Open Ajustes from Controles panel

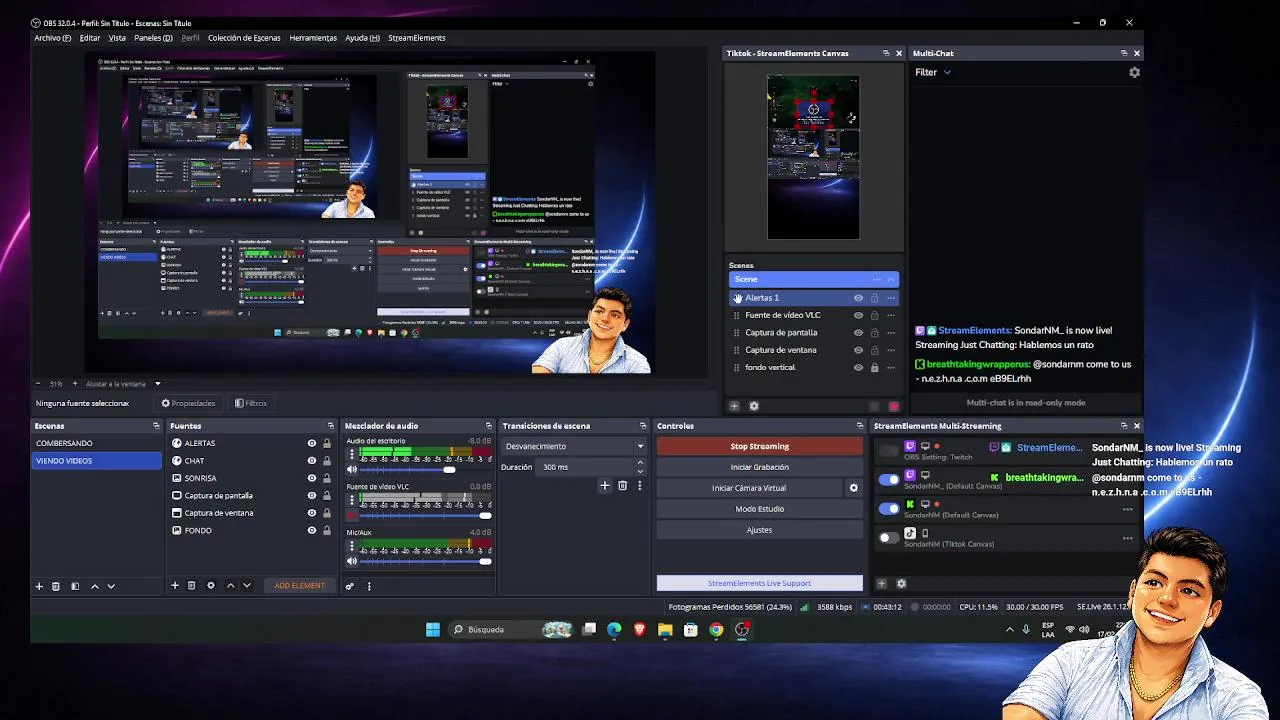(x=760, y=530)
